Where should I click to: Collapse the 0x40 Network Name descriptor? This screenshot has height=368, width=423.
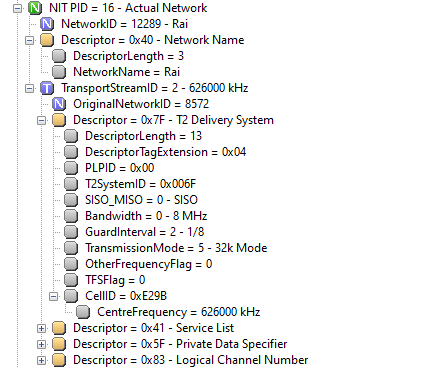[x=29, y=40]
